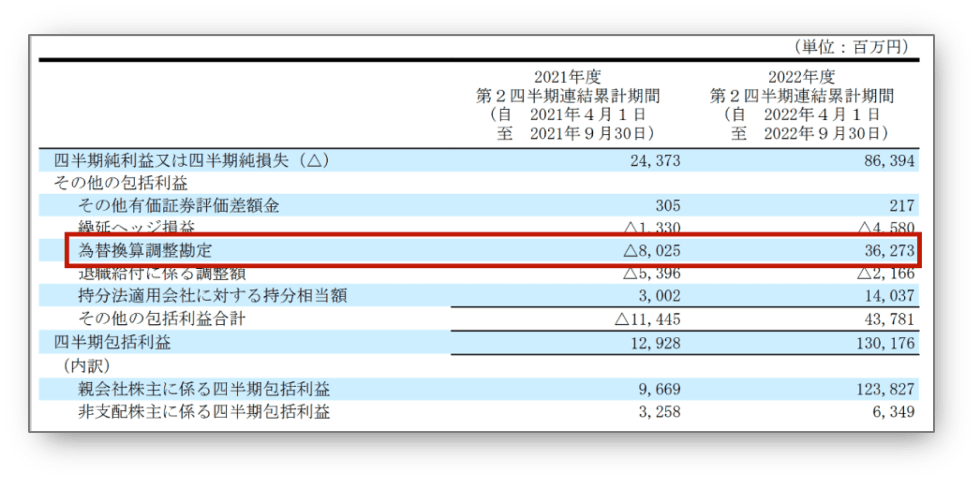This screenshot has width=978, height=482.
Task: Click the 為替換算調整勘定 row label
Action: 145,251
